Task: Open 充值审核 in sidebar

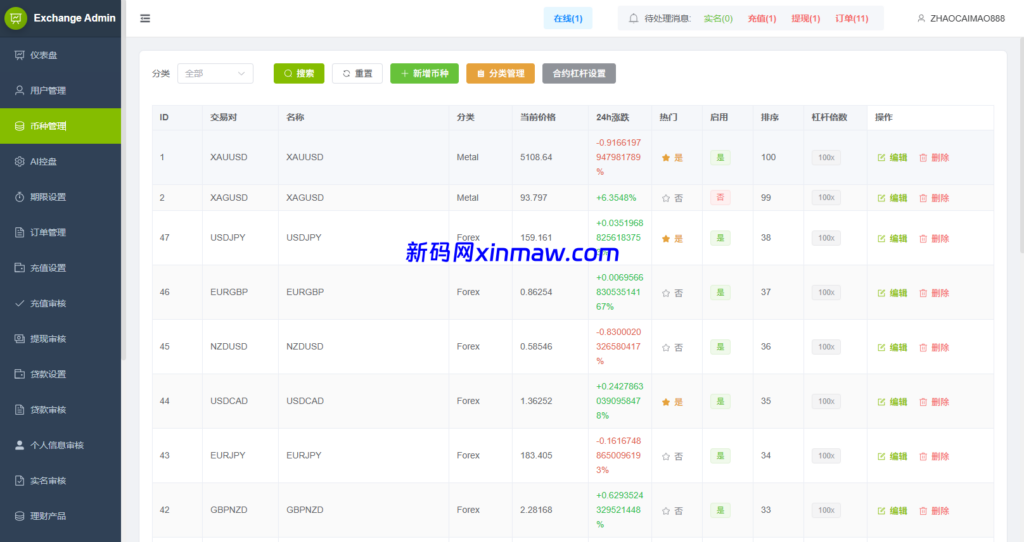Action: click(x=60, y=303)
